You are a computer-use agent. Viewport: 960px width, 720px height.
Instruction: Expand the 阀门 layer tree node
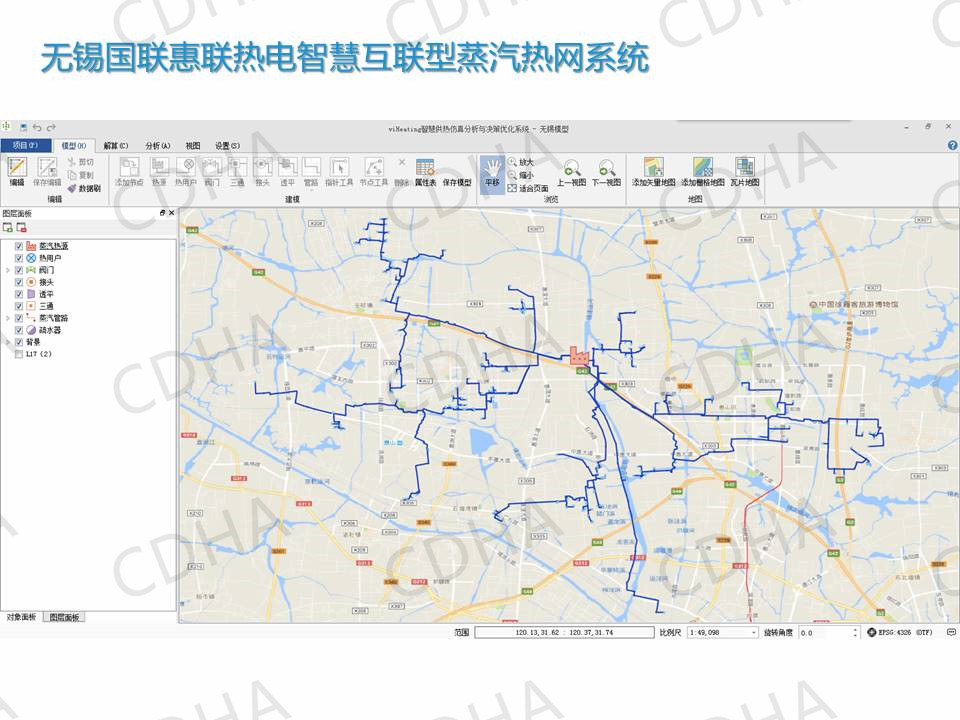point(8,270)
